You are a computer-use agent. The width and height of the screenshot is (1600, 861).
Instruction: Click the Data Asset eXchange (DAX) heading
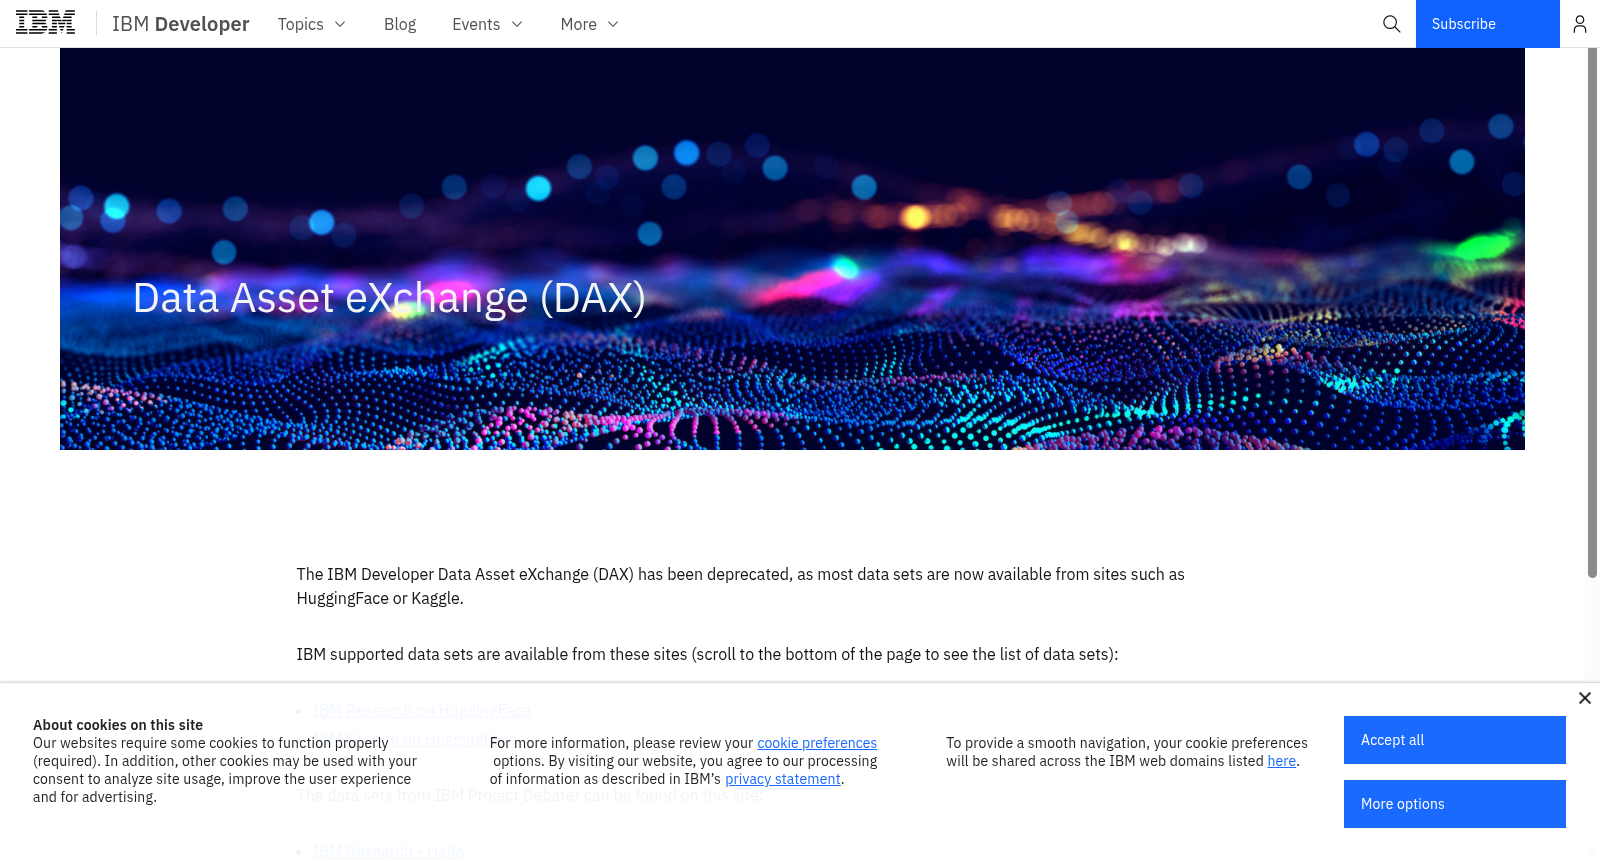389,298
